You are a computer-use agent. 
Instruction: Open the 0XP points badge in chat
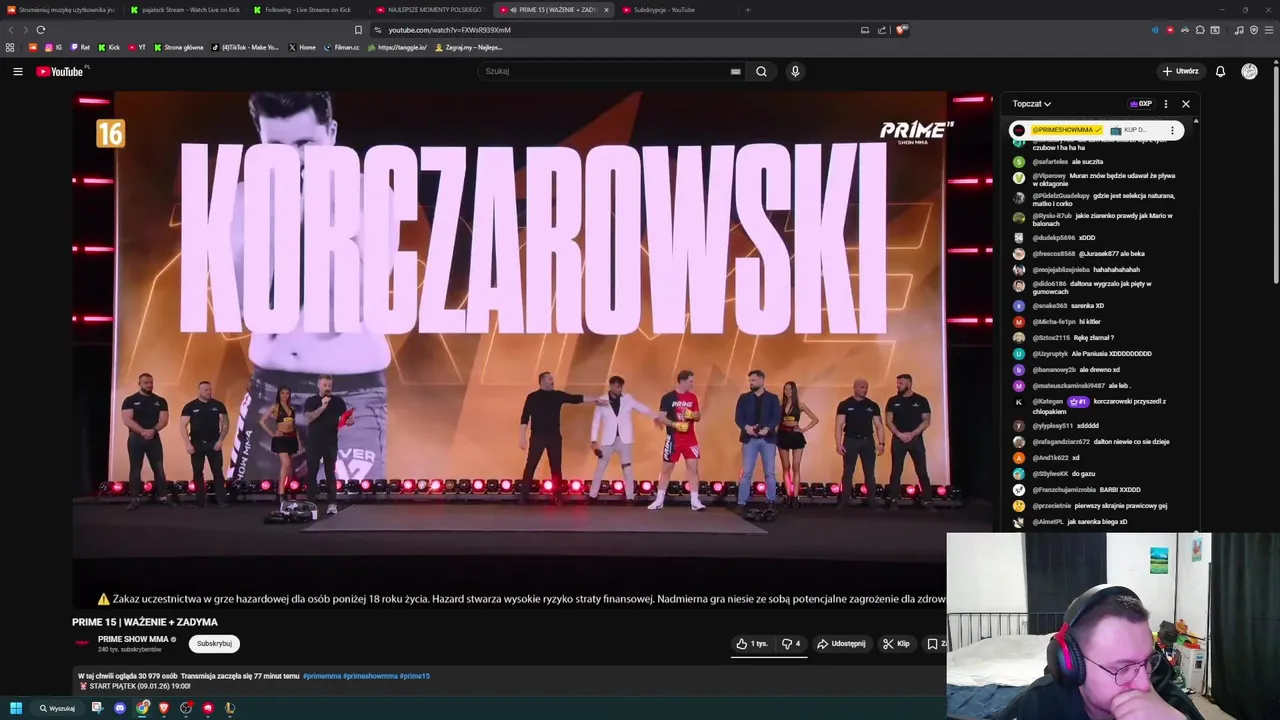[x=1141, y=104]
